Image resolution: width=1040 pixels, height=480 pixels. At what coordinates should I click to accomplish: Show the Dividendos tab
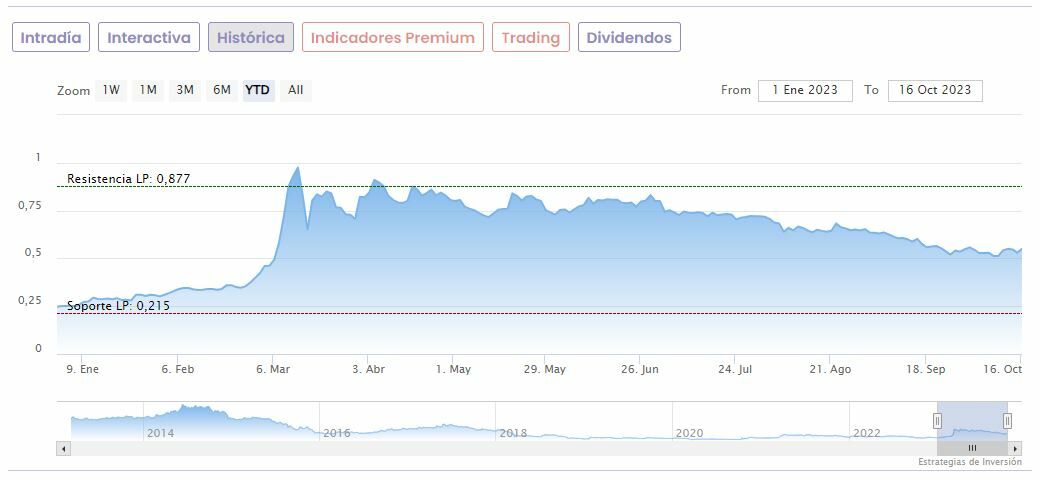click(629, 38)
